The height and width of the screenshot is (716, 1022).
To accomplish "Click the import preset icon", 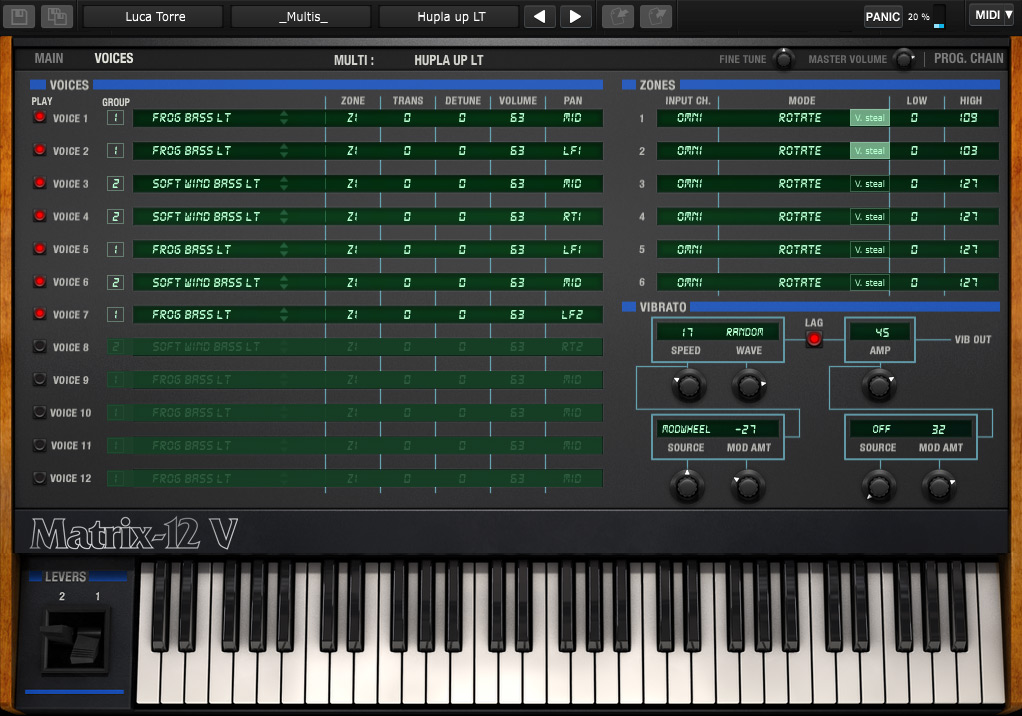I will 617,16.
